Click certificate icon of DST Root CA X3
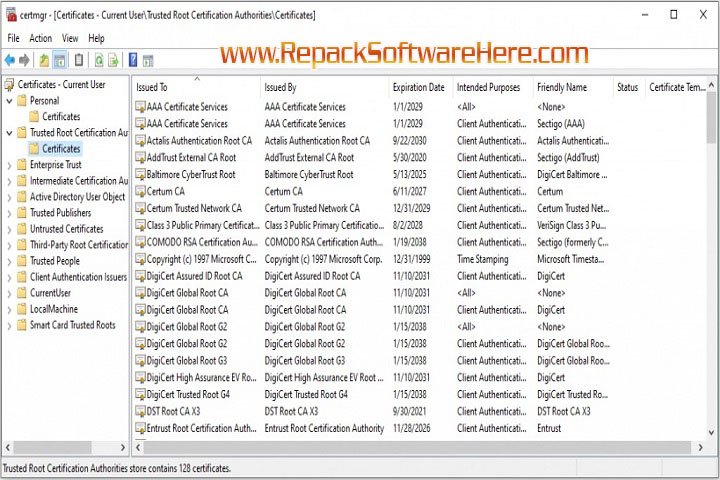The width and height of the screenshot is (720, 480). coord(140,411)
